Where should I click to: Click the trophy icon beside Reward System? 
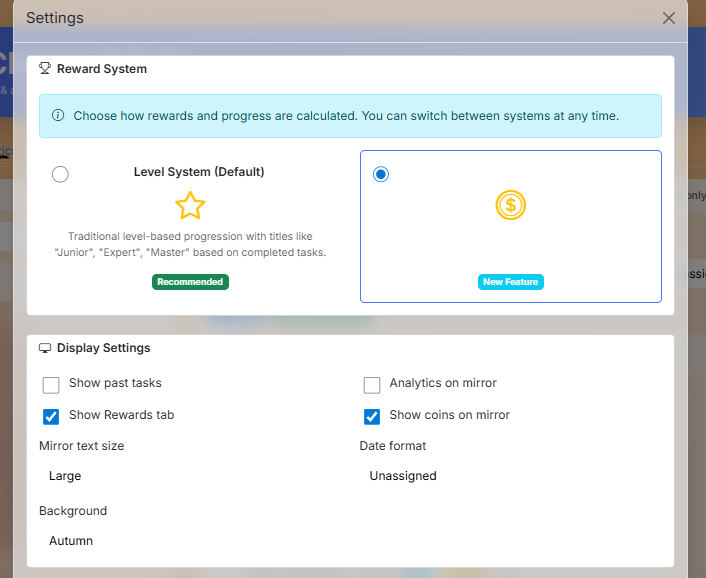pos(45,69)
